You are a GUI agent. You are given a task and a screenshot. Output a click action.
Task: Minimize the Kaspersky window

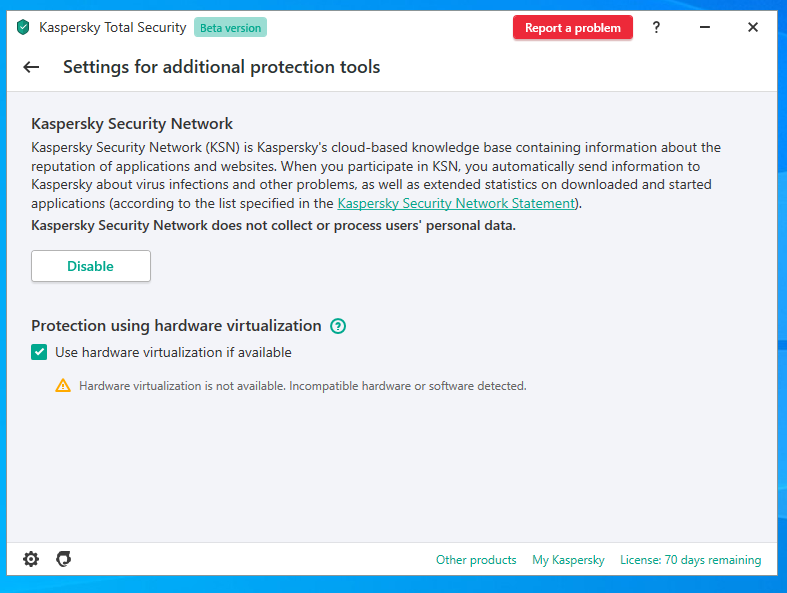pos(705,28)
